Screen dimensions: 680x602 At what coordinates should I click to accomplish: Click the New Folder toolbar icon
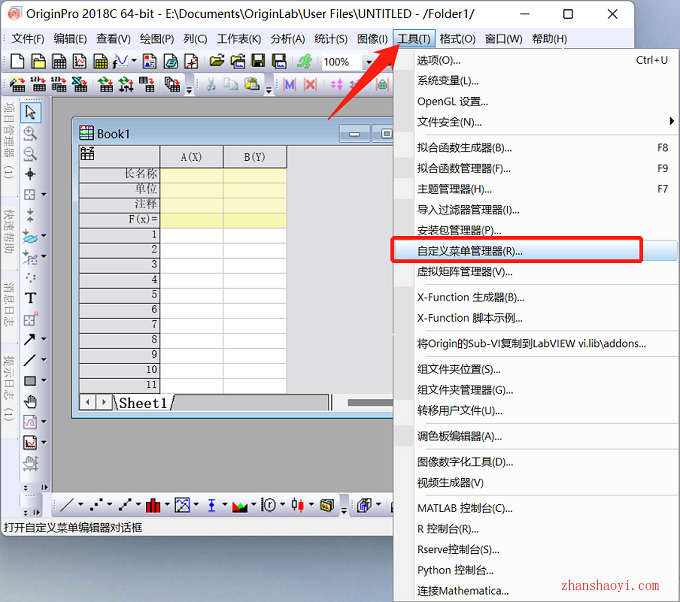pyautogui.click(x=38, y=61)
